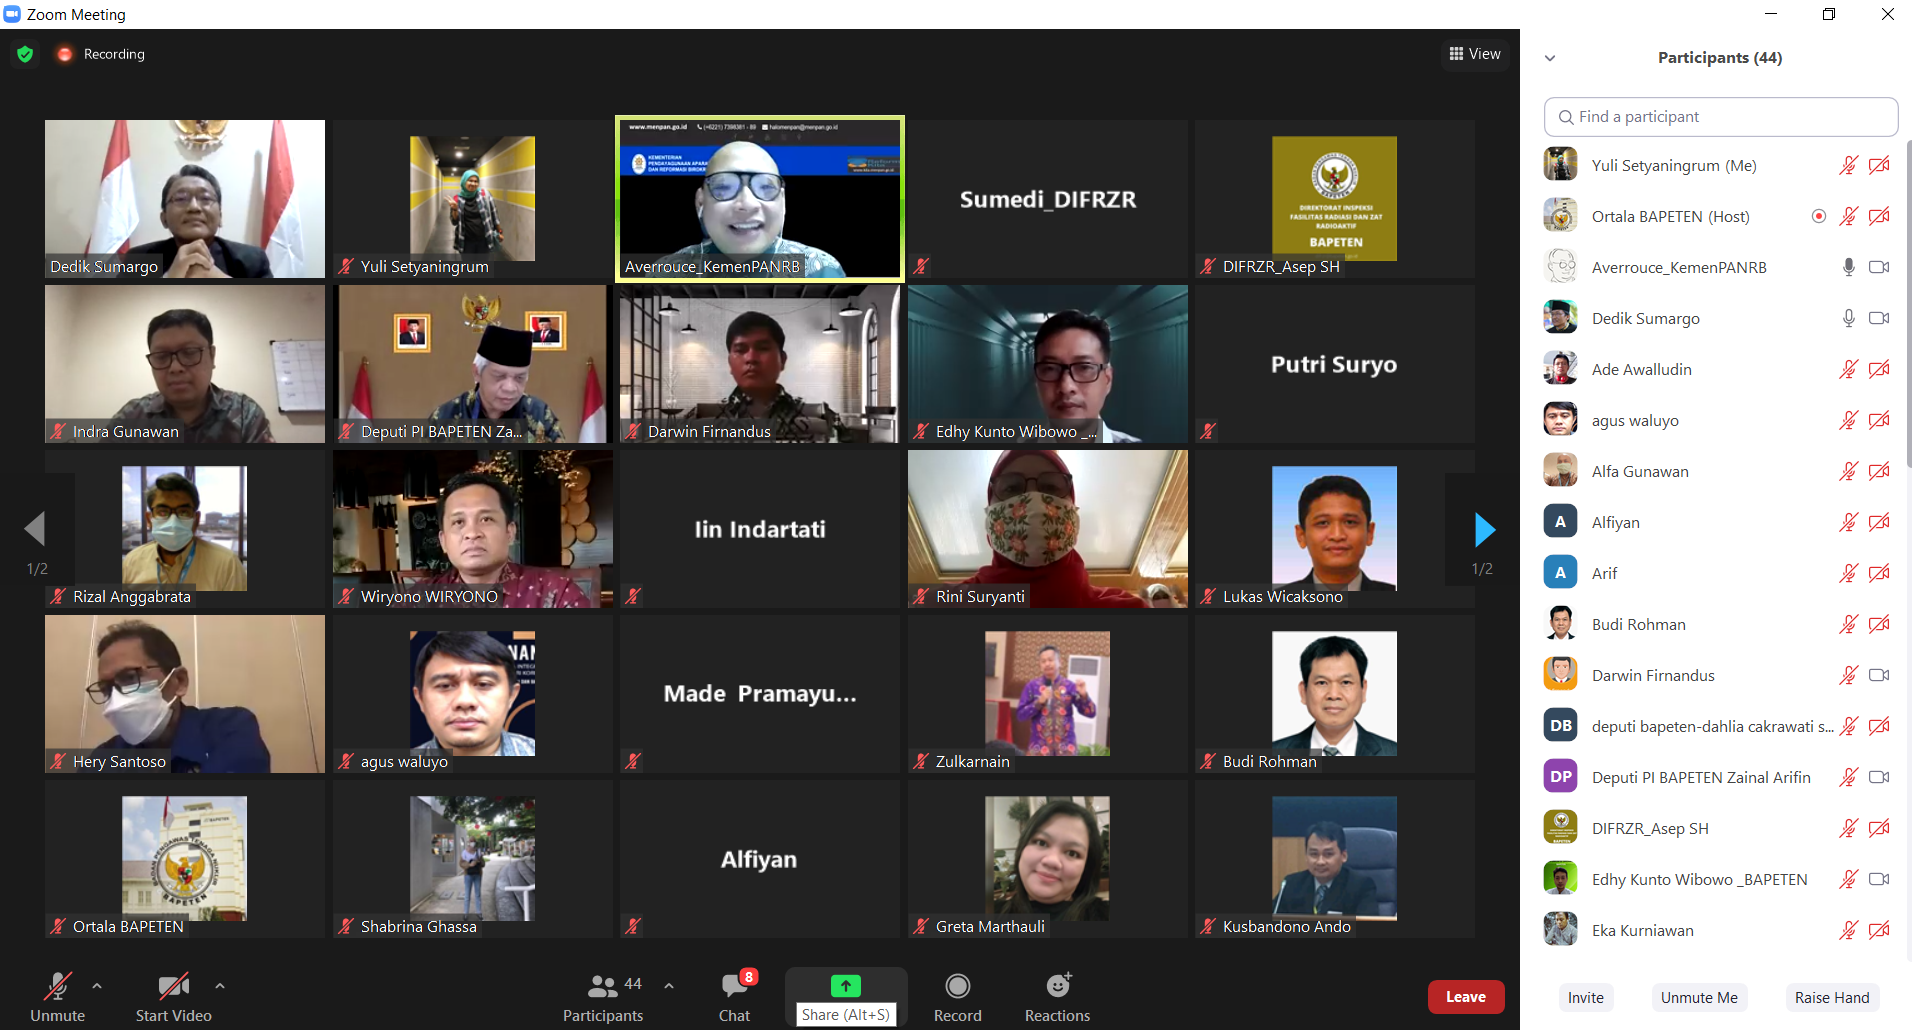Select Rini Suryanti video tile
Image resolution: width=1912 pixels, height=1030 pixels.
(1048, 529)
